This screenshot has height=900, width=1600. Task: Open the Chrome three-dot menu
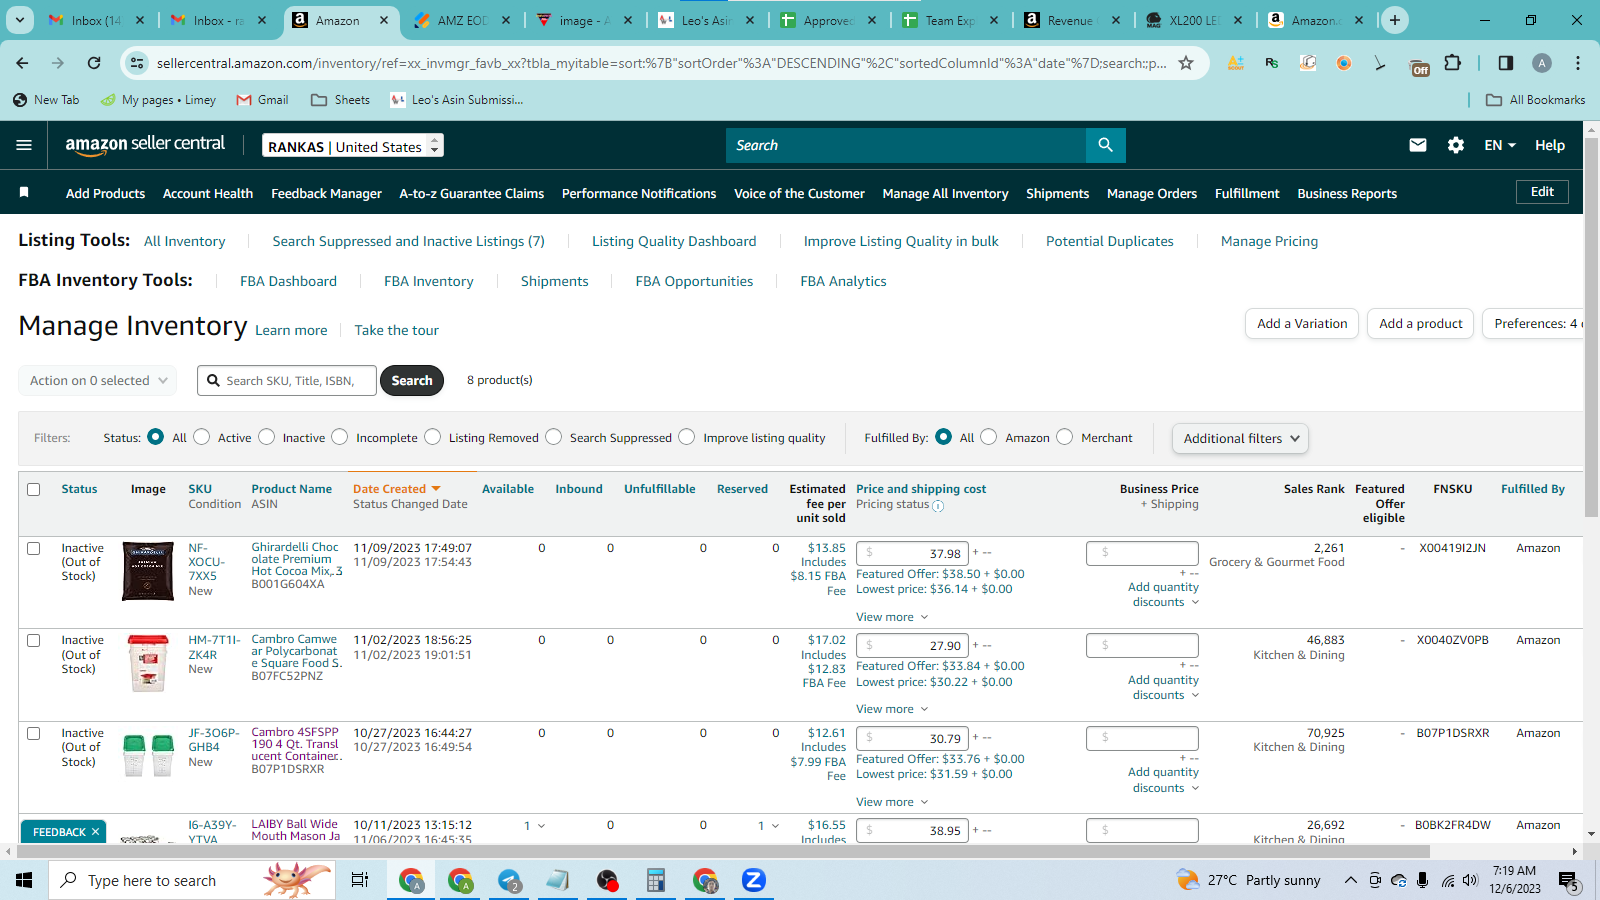tap(1578, 63)
